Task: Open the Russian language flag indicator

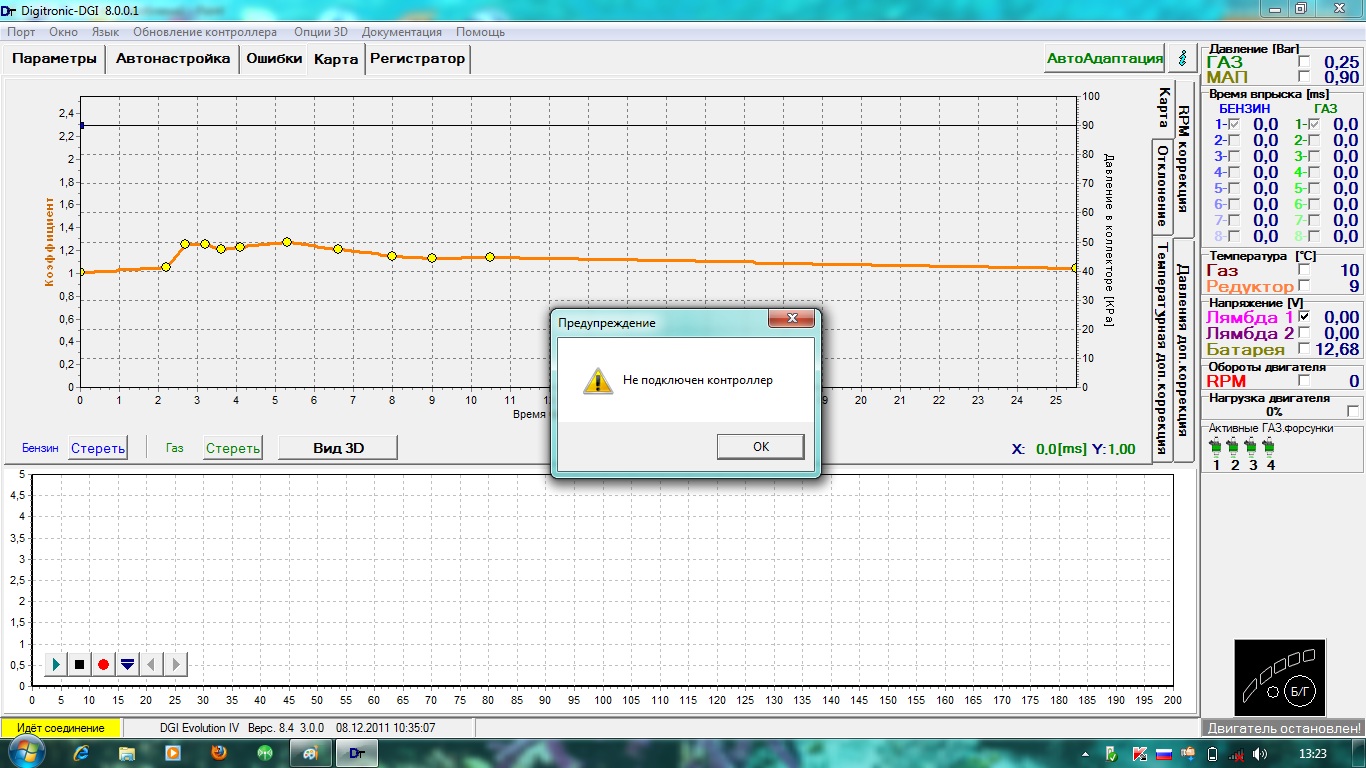Action: 1164,753
